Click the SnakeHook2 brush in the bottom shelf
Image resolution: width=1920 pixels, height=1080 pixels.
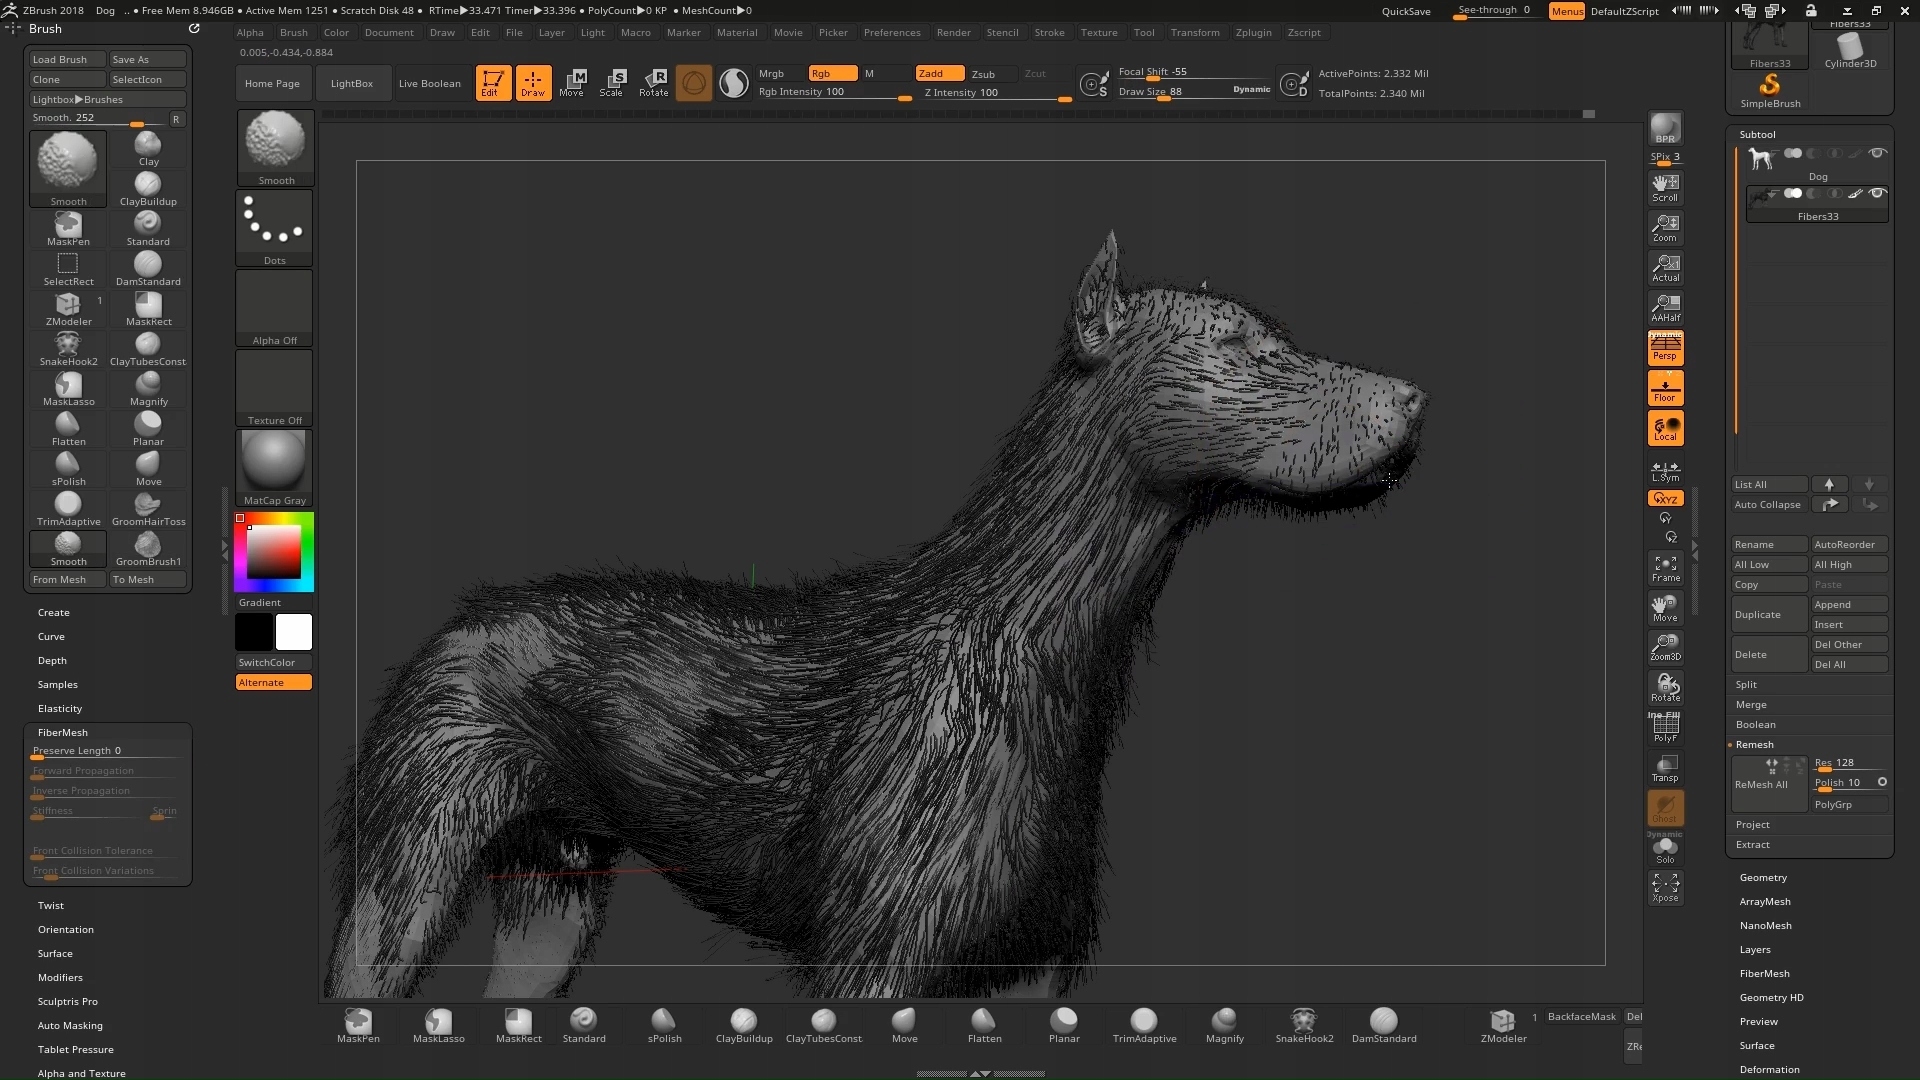1303,1024
